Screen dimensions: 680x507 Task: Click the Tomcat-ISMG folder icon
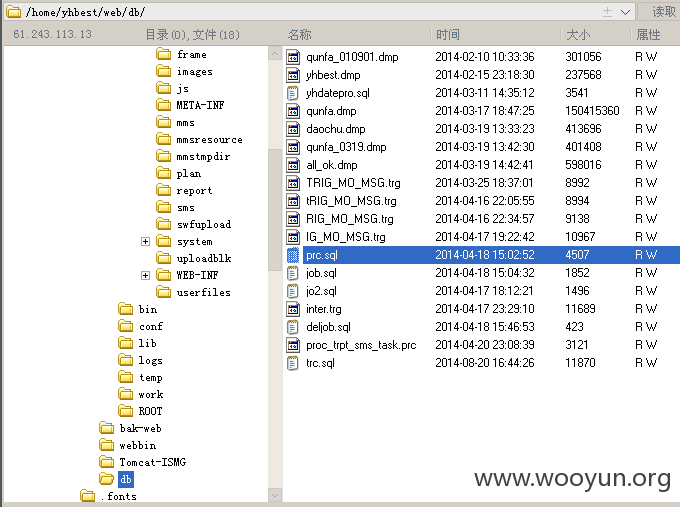[x=107, y=462]
